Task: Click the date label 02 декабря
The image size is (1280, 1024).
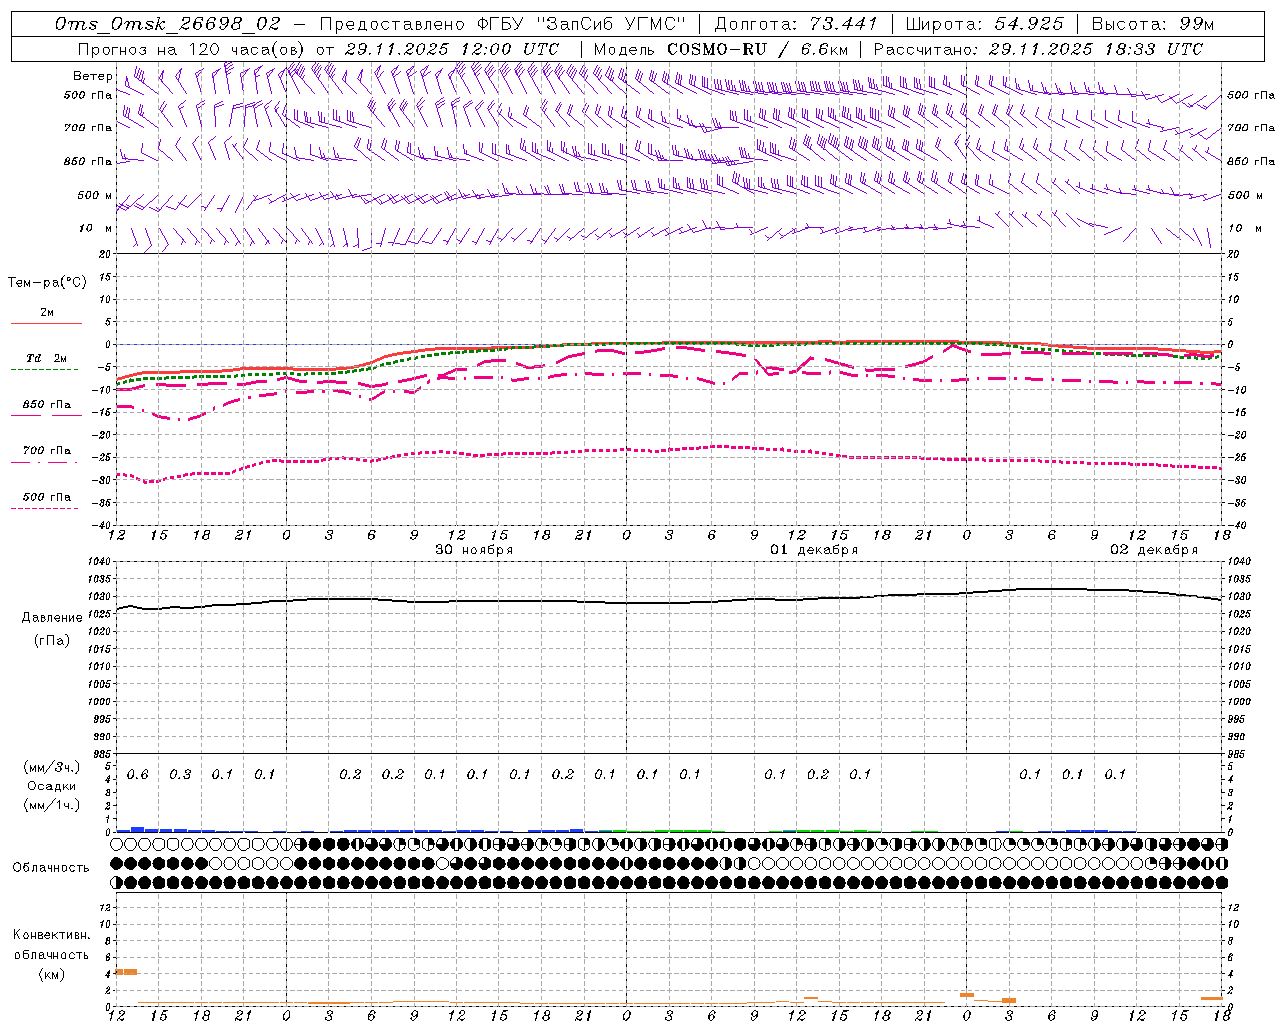Action: point(1154,550)
